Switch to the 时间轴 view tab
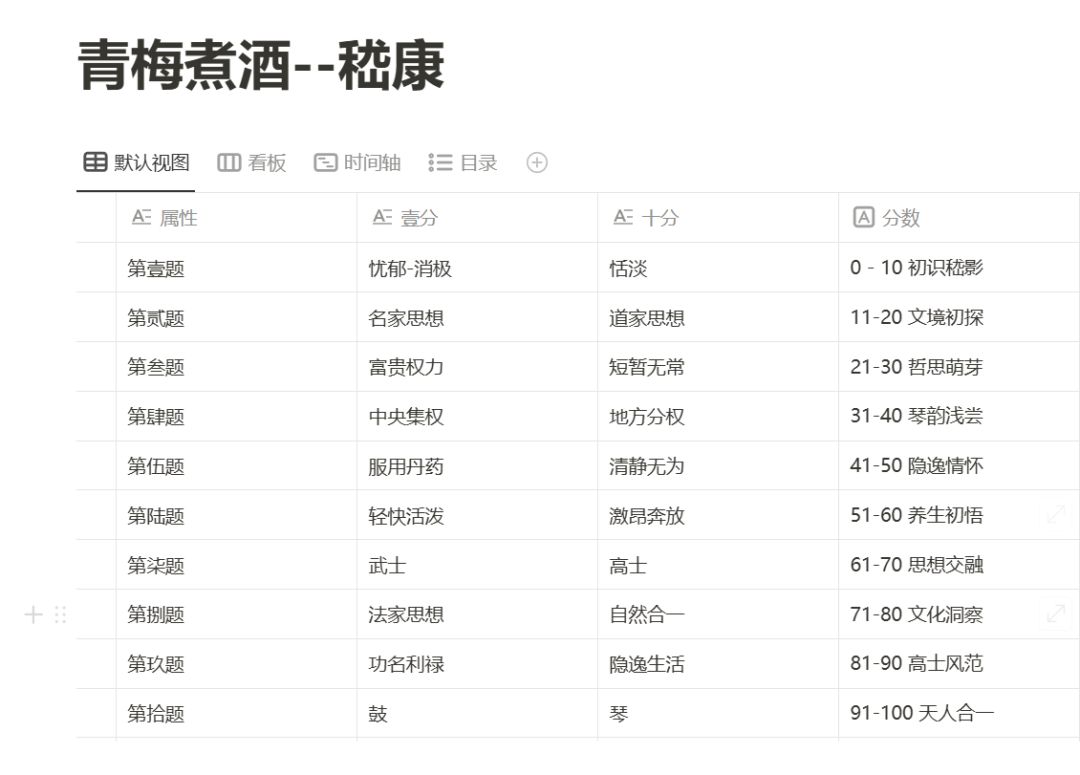This screenshot has width=1080, height=775. pos(357,163)
